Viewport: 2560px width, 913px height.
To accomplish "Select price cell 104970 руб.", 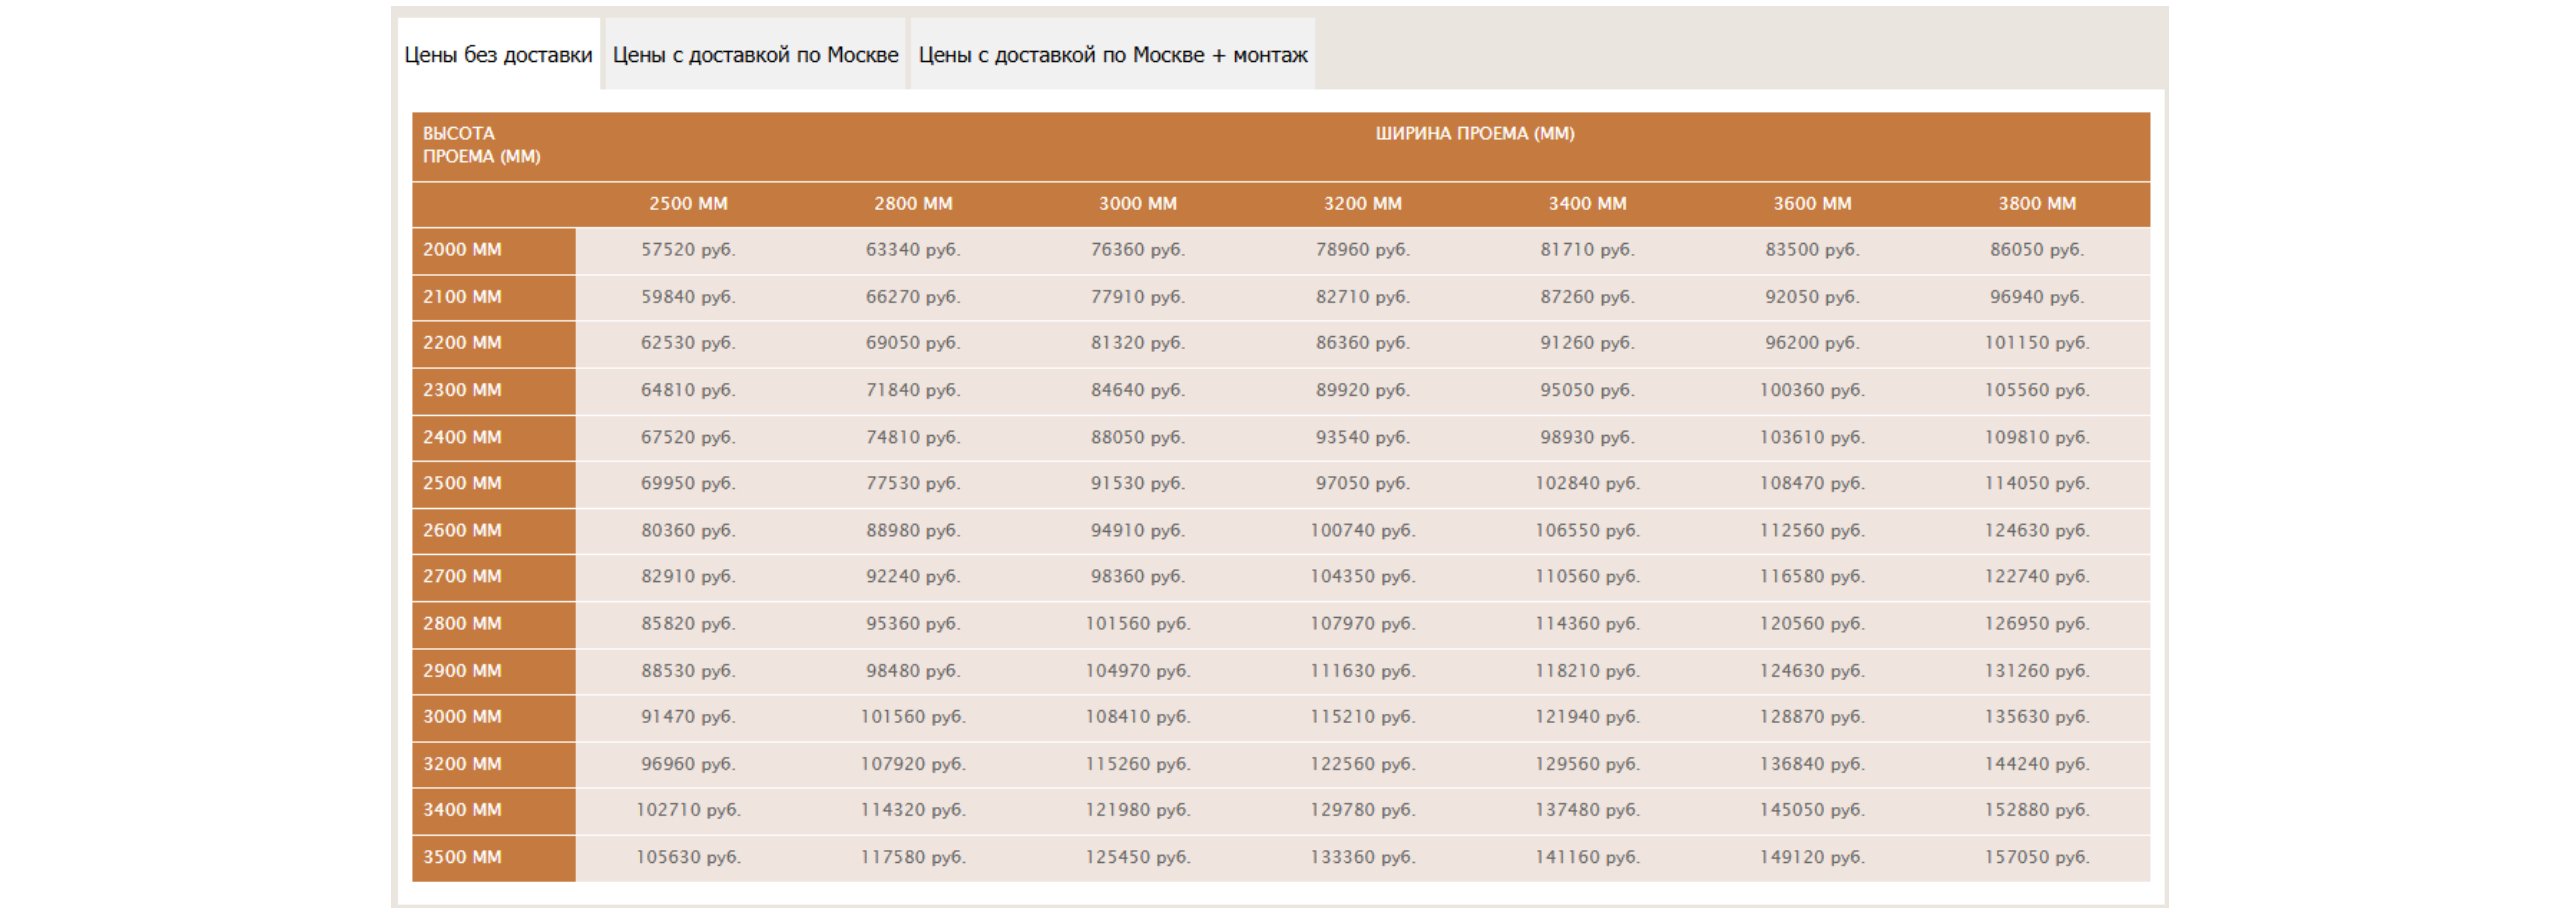I will [x=1138, y=670].
